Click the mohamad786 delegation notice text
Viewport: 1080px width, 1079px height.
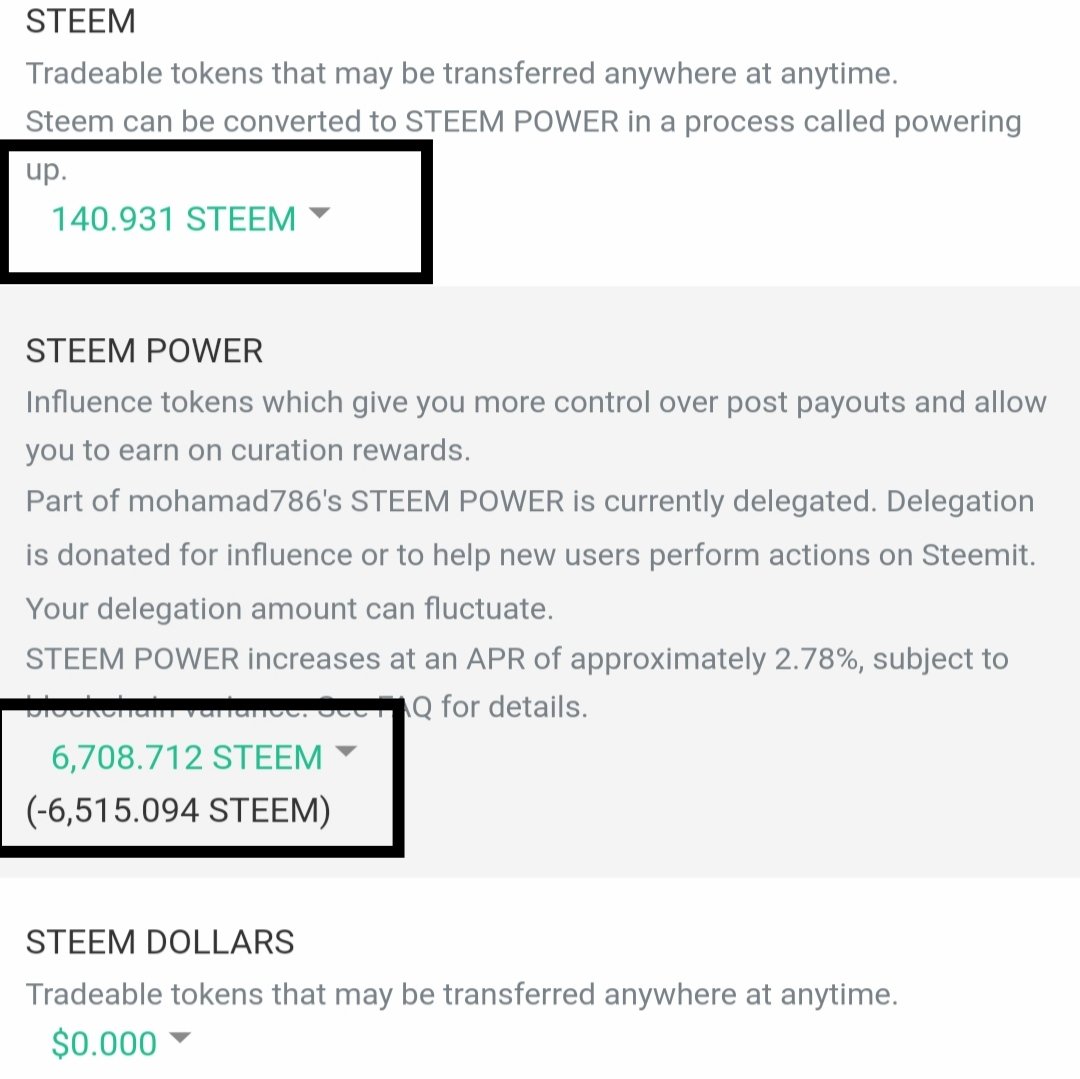[530, 501]
